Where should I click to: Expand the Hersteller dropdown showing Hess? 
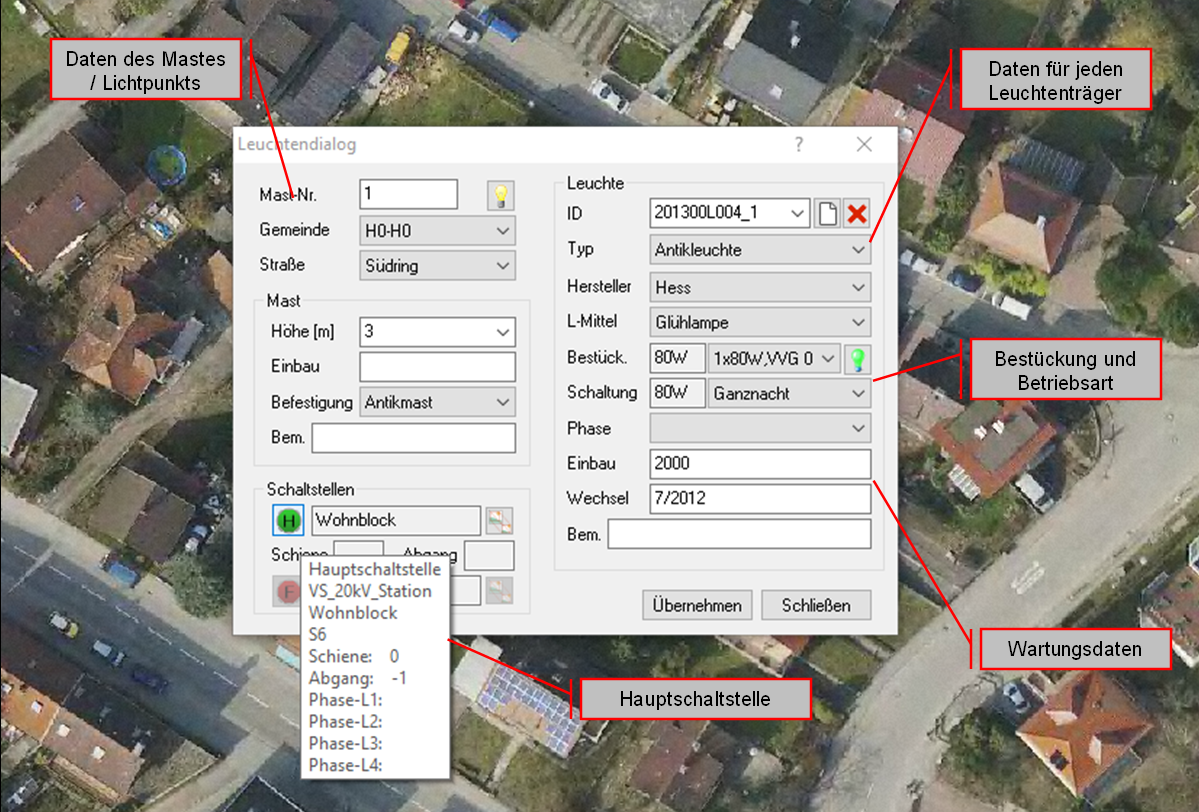point(760,287)
